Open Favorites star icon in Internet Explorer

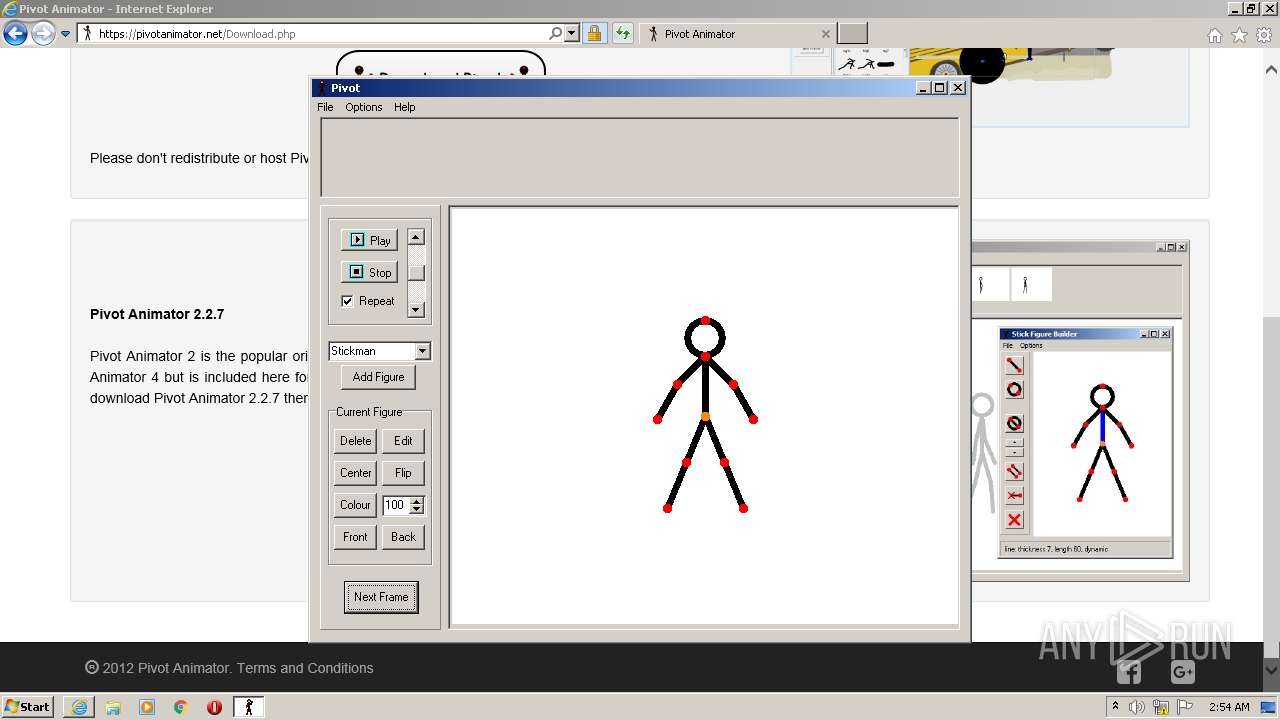[x=1239, y=35]
